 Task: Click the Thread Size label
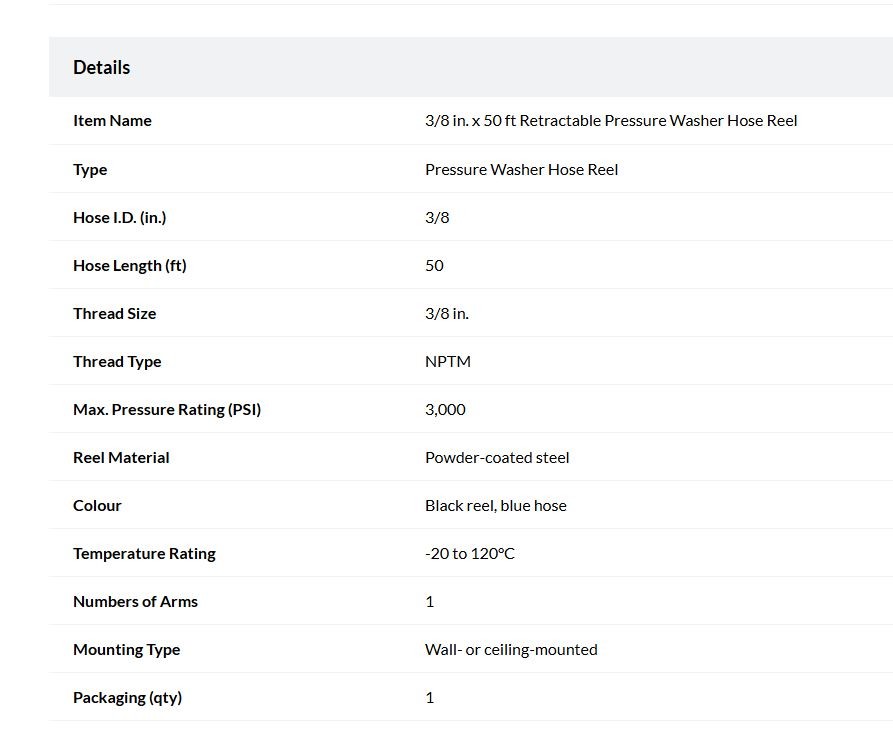[x=114, y=313]
